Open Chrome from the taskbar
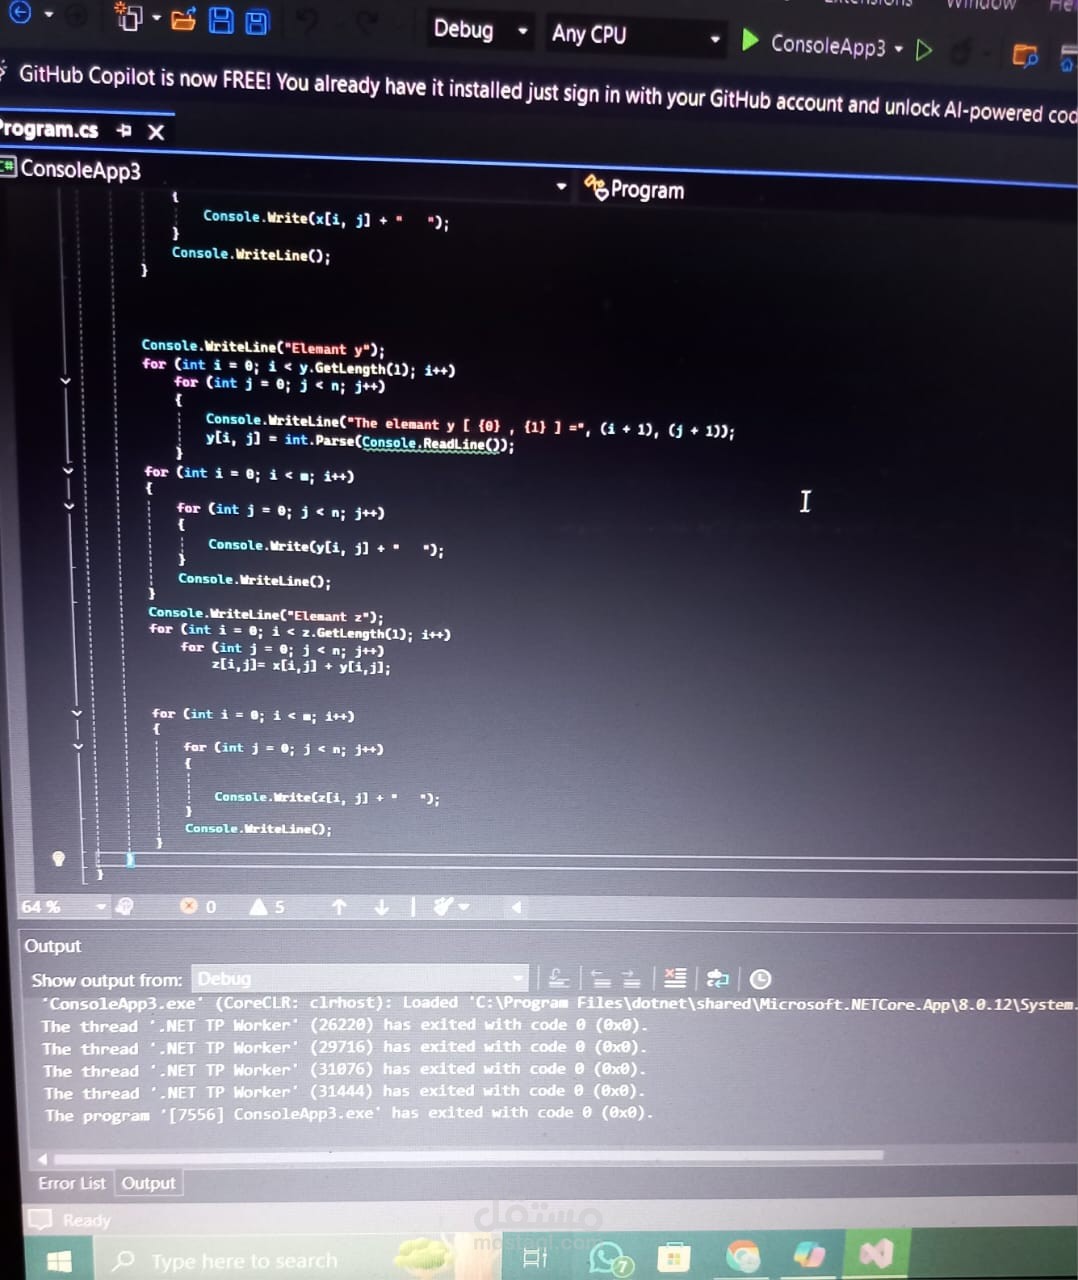The height and width of the screenshot is (1280, 1078). click(x=743, y=1256)
